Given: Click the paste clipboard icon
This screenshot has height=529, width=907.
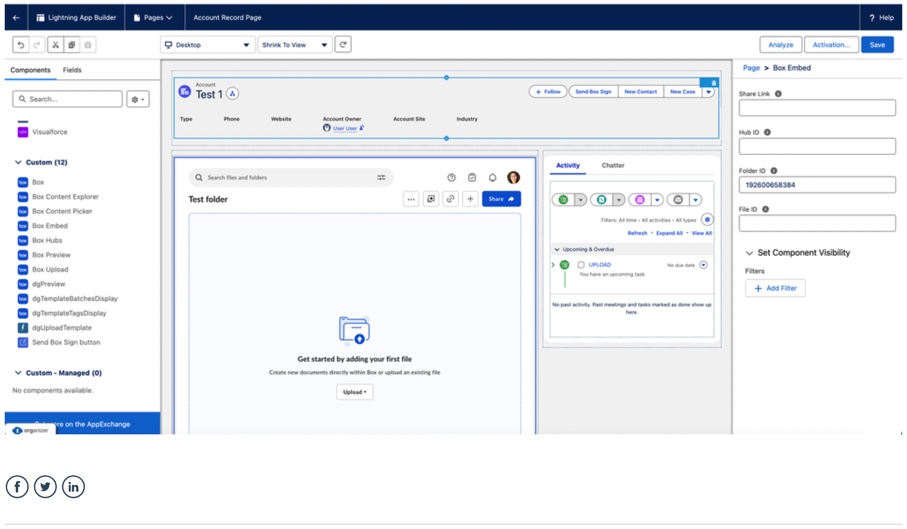Looking at the screenshot, I should pos(88,45).
